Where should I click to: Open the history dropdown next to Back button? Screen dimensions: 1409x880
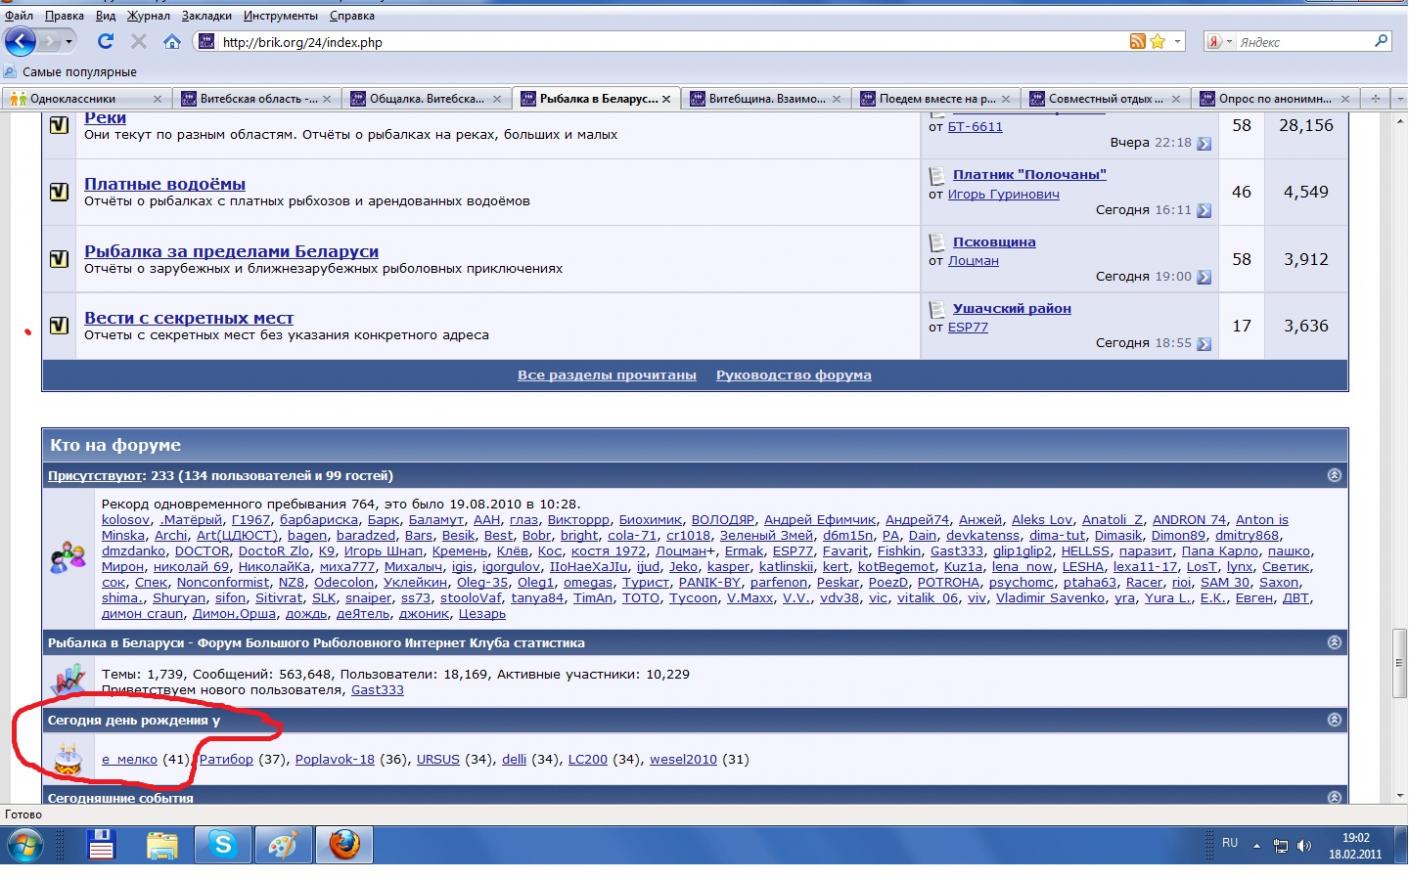pos(69,41)
